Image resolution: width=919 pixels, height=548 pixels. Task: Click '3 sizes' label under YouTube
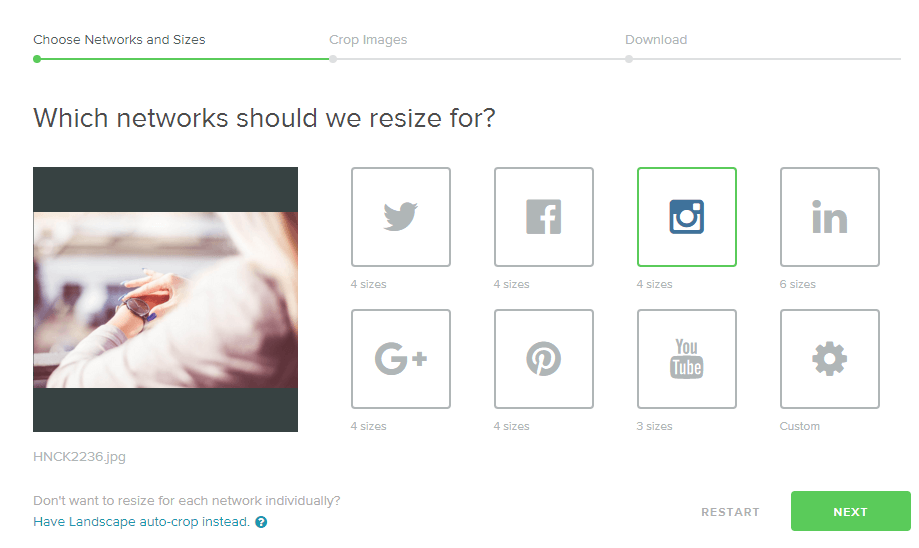tap(655, 426)
